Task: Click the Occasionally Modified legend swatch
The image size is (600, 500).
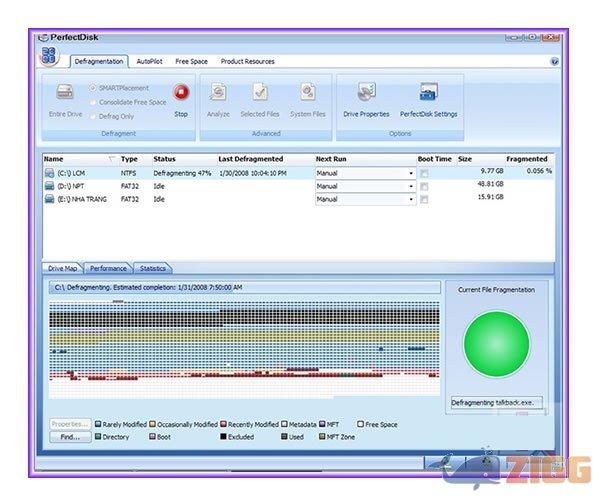Action: [x=152, y=424]
